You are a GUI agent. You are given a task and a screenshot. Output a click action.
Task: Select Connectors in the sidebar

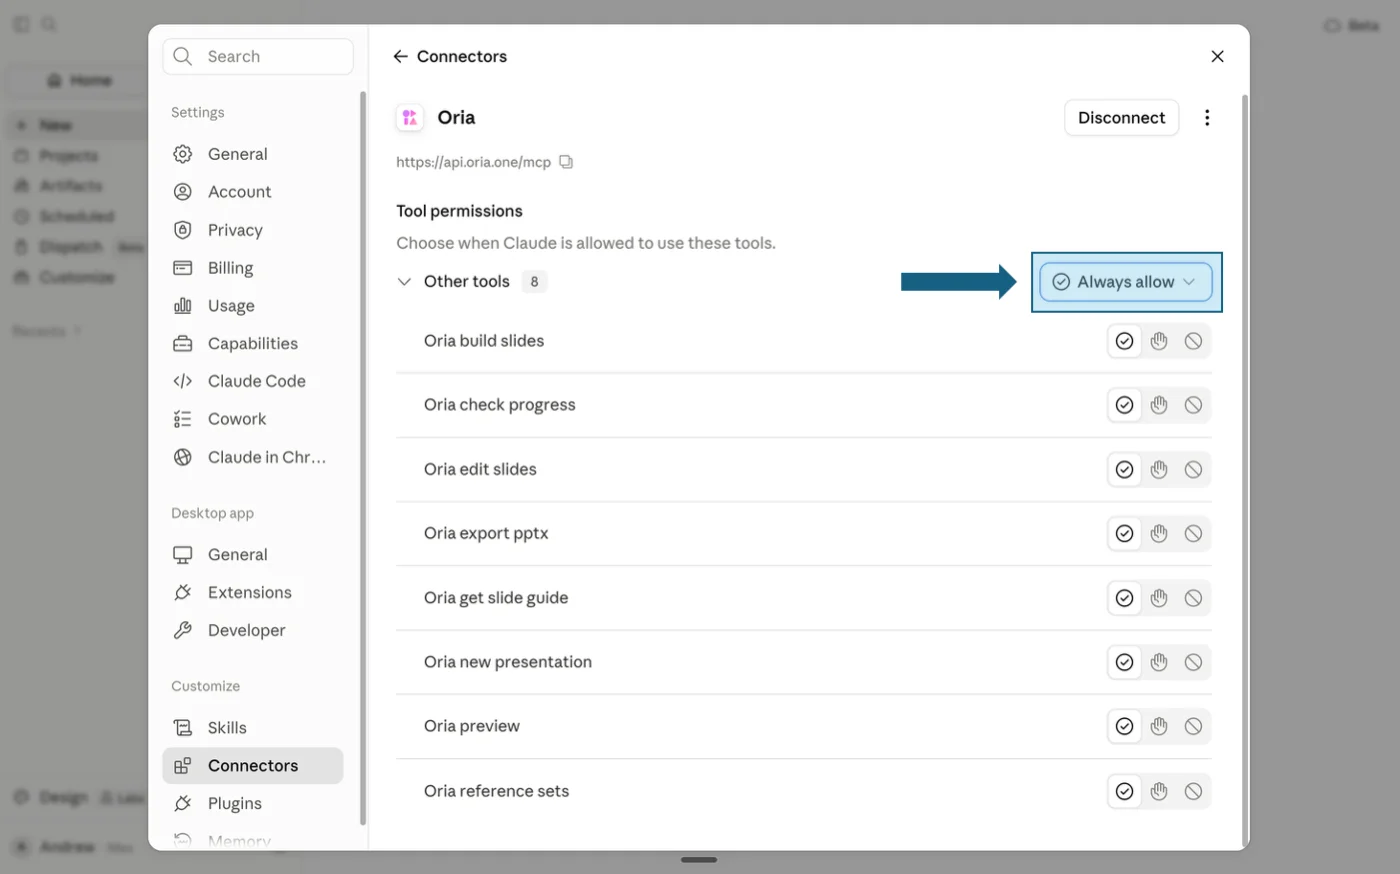click(x=253, y=766)
